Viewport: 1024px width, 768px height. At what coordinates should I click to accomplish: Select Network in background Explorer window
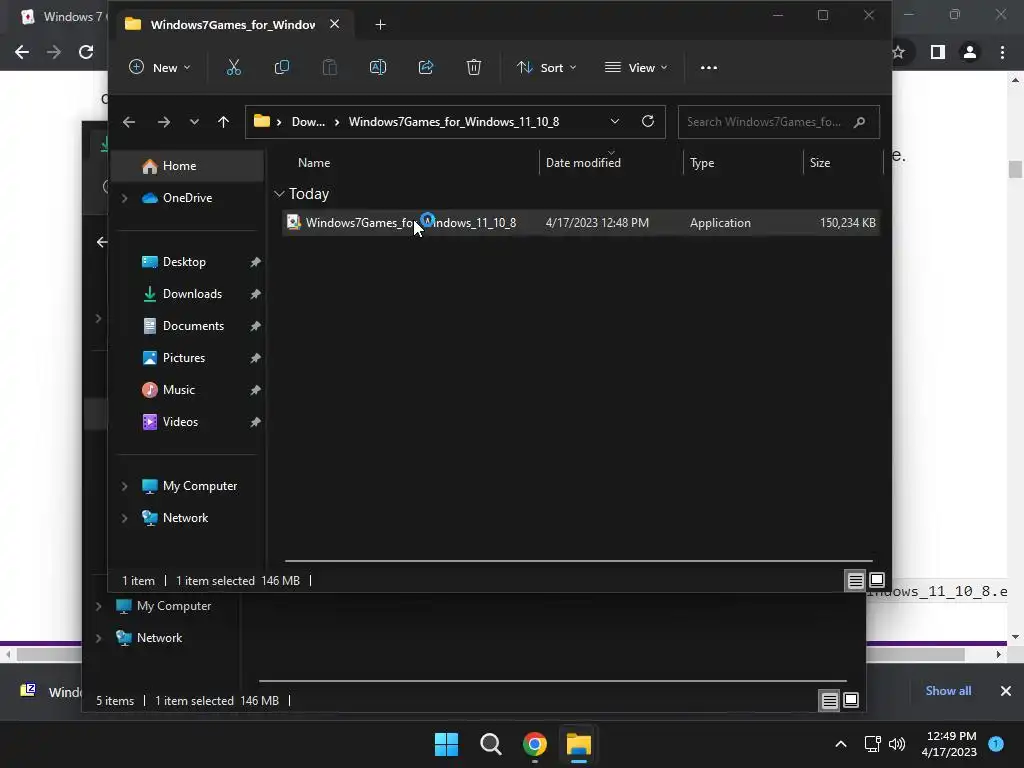(x=159, y=638)
